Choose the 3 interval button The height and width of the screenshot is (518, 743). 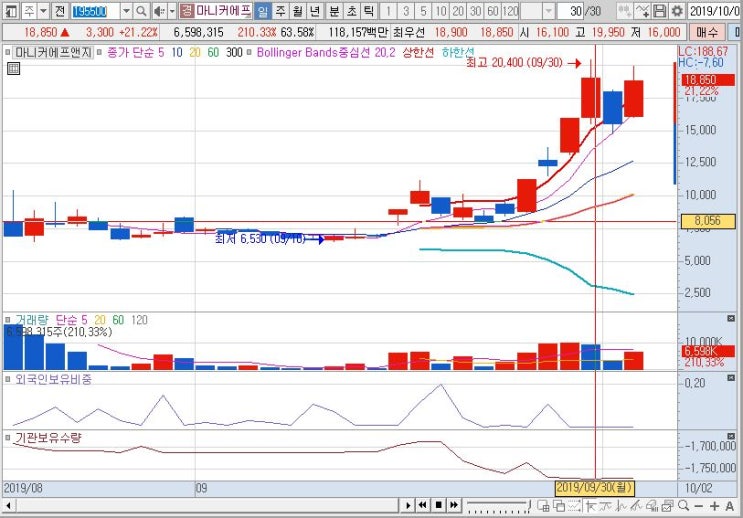pyautogui.click(x=406, y=11)
